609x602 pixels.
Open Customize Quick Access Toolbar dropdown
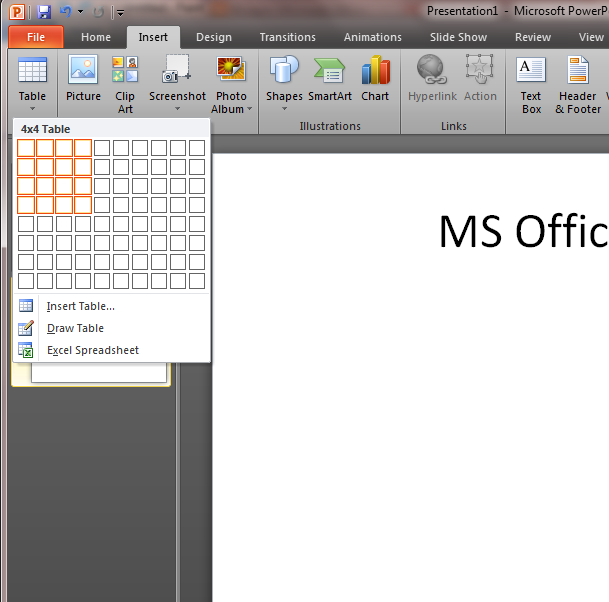[120, 13]
